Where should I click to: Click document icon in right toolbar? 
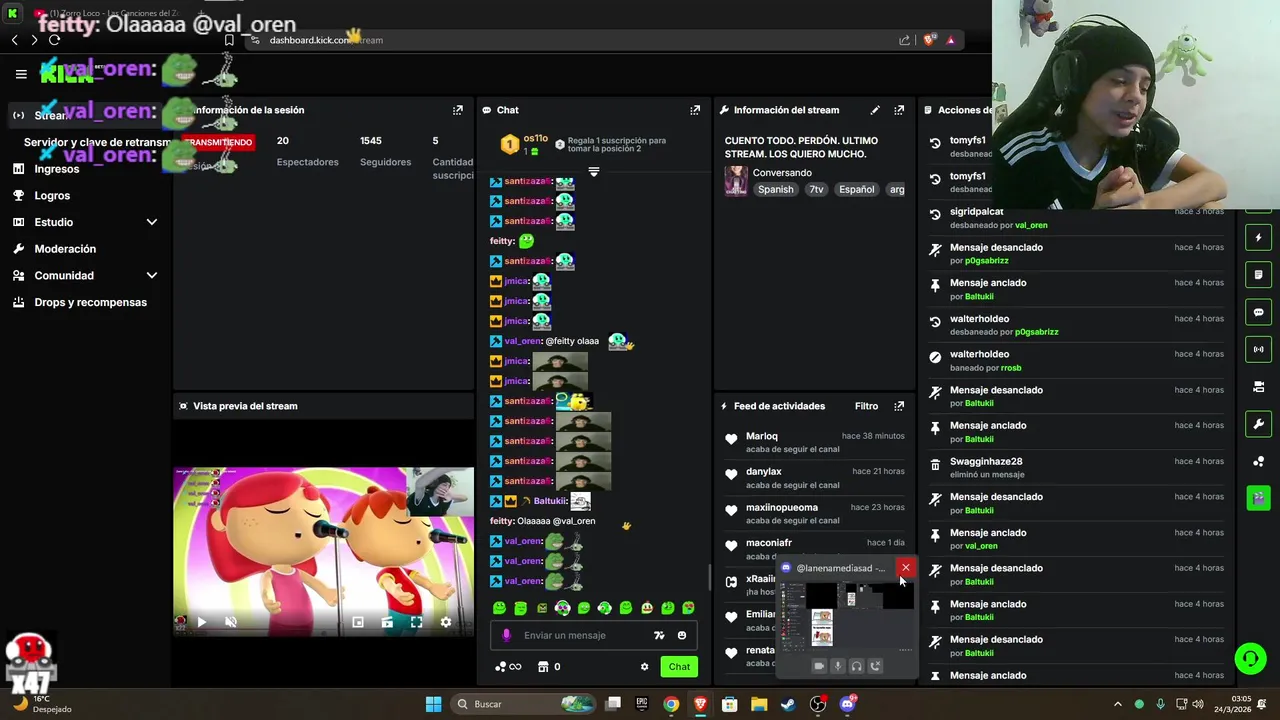(1258, 275)
